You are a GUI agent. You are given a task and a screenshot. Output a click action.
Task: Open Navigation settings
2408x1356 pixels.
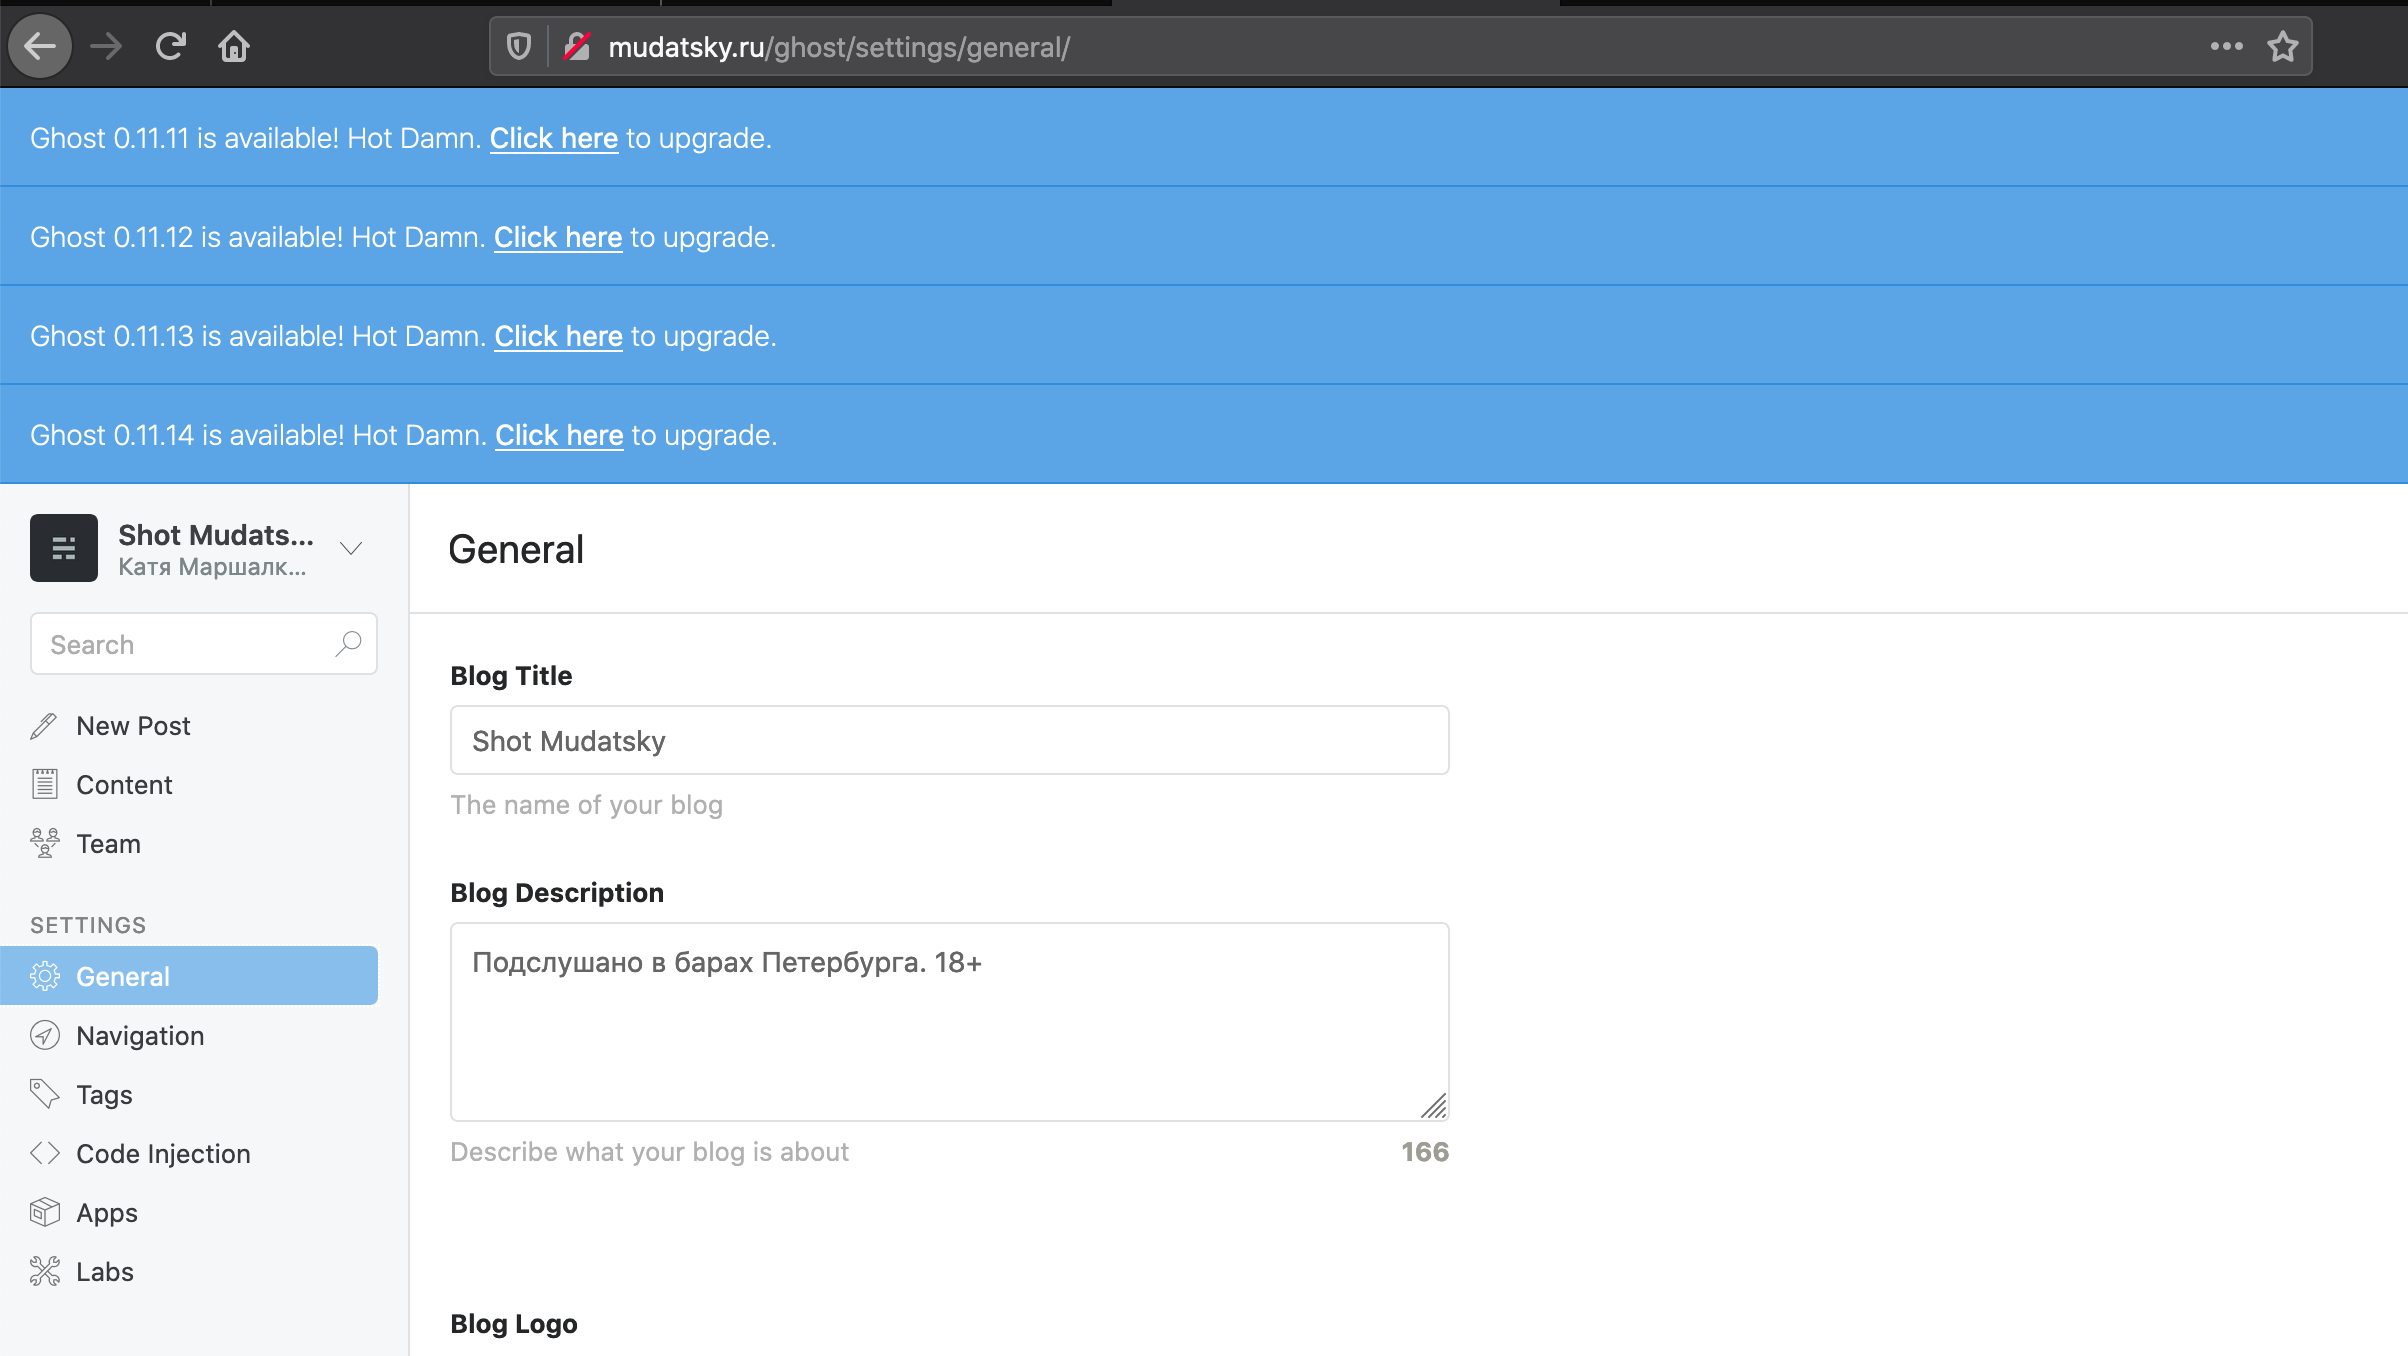point(140,1036)
